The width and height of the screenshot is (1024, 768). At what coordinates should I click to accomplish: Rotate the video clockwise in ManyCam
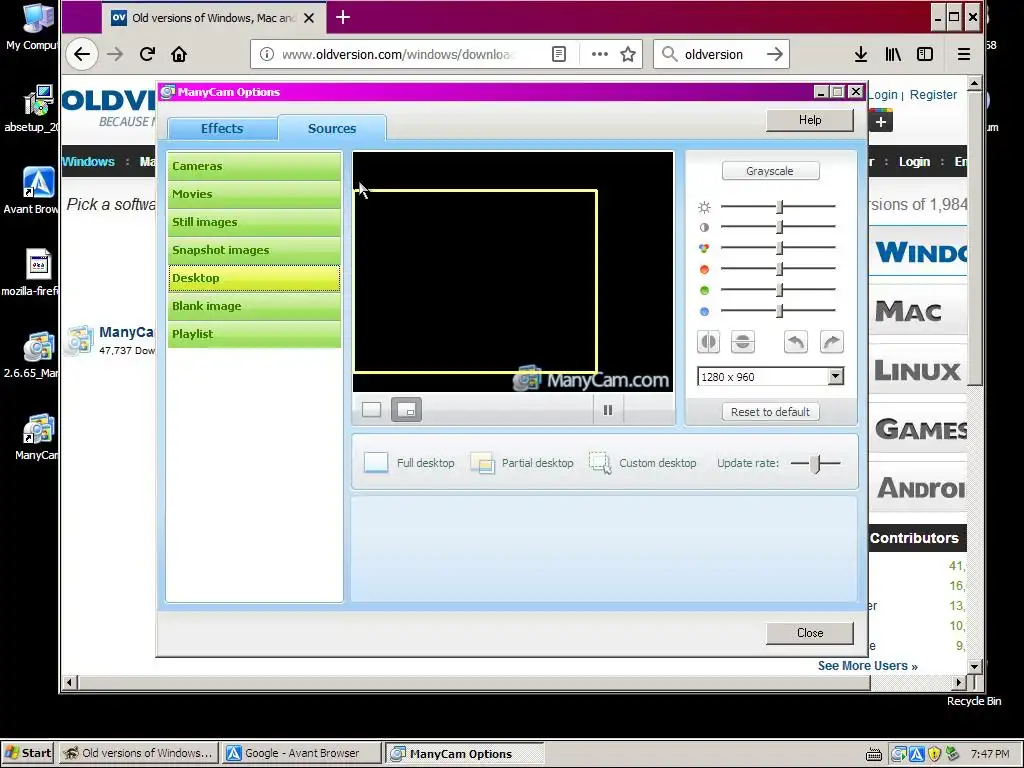tap(831, 342)
